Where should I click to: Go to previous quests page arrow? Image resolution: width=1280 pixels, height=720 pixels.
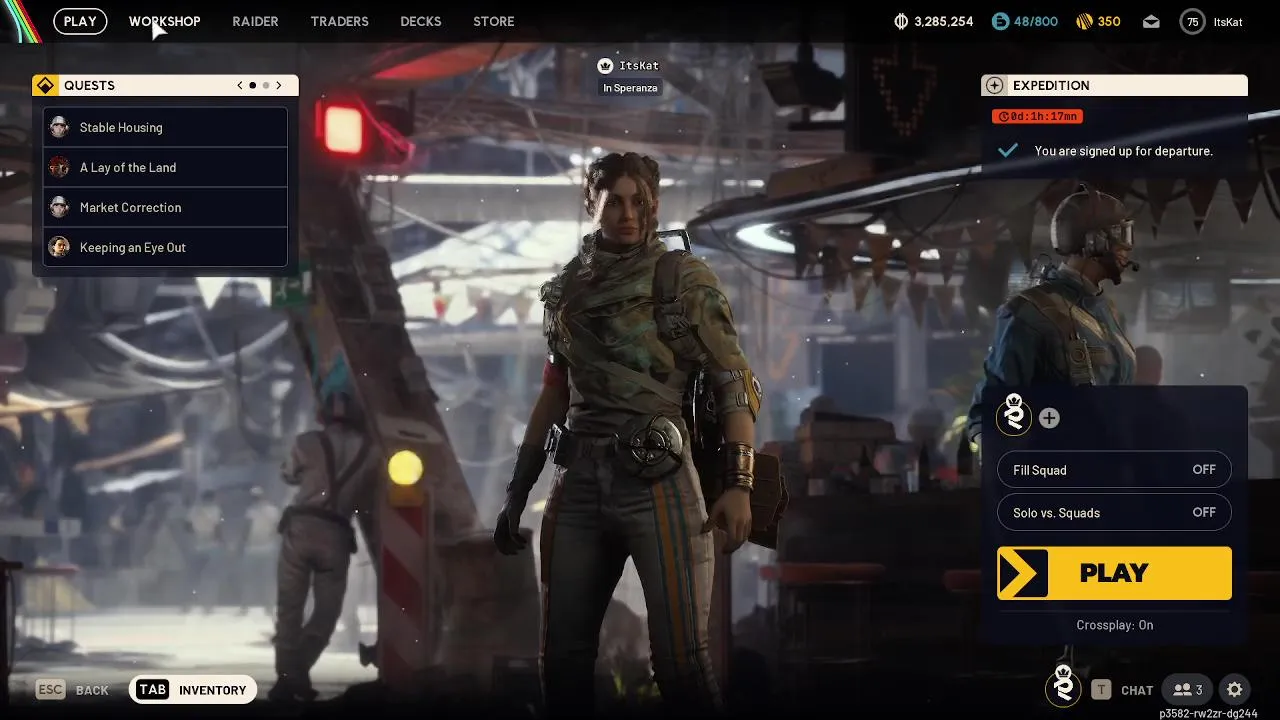point(240,85)
